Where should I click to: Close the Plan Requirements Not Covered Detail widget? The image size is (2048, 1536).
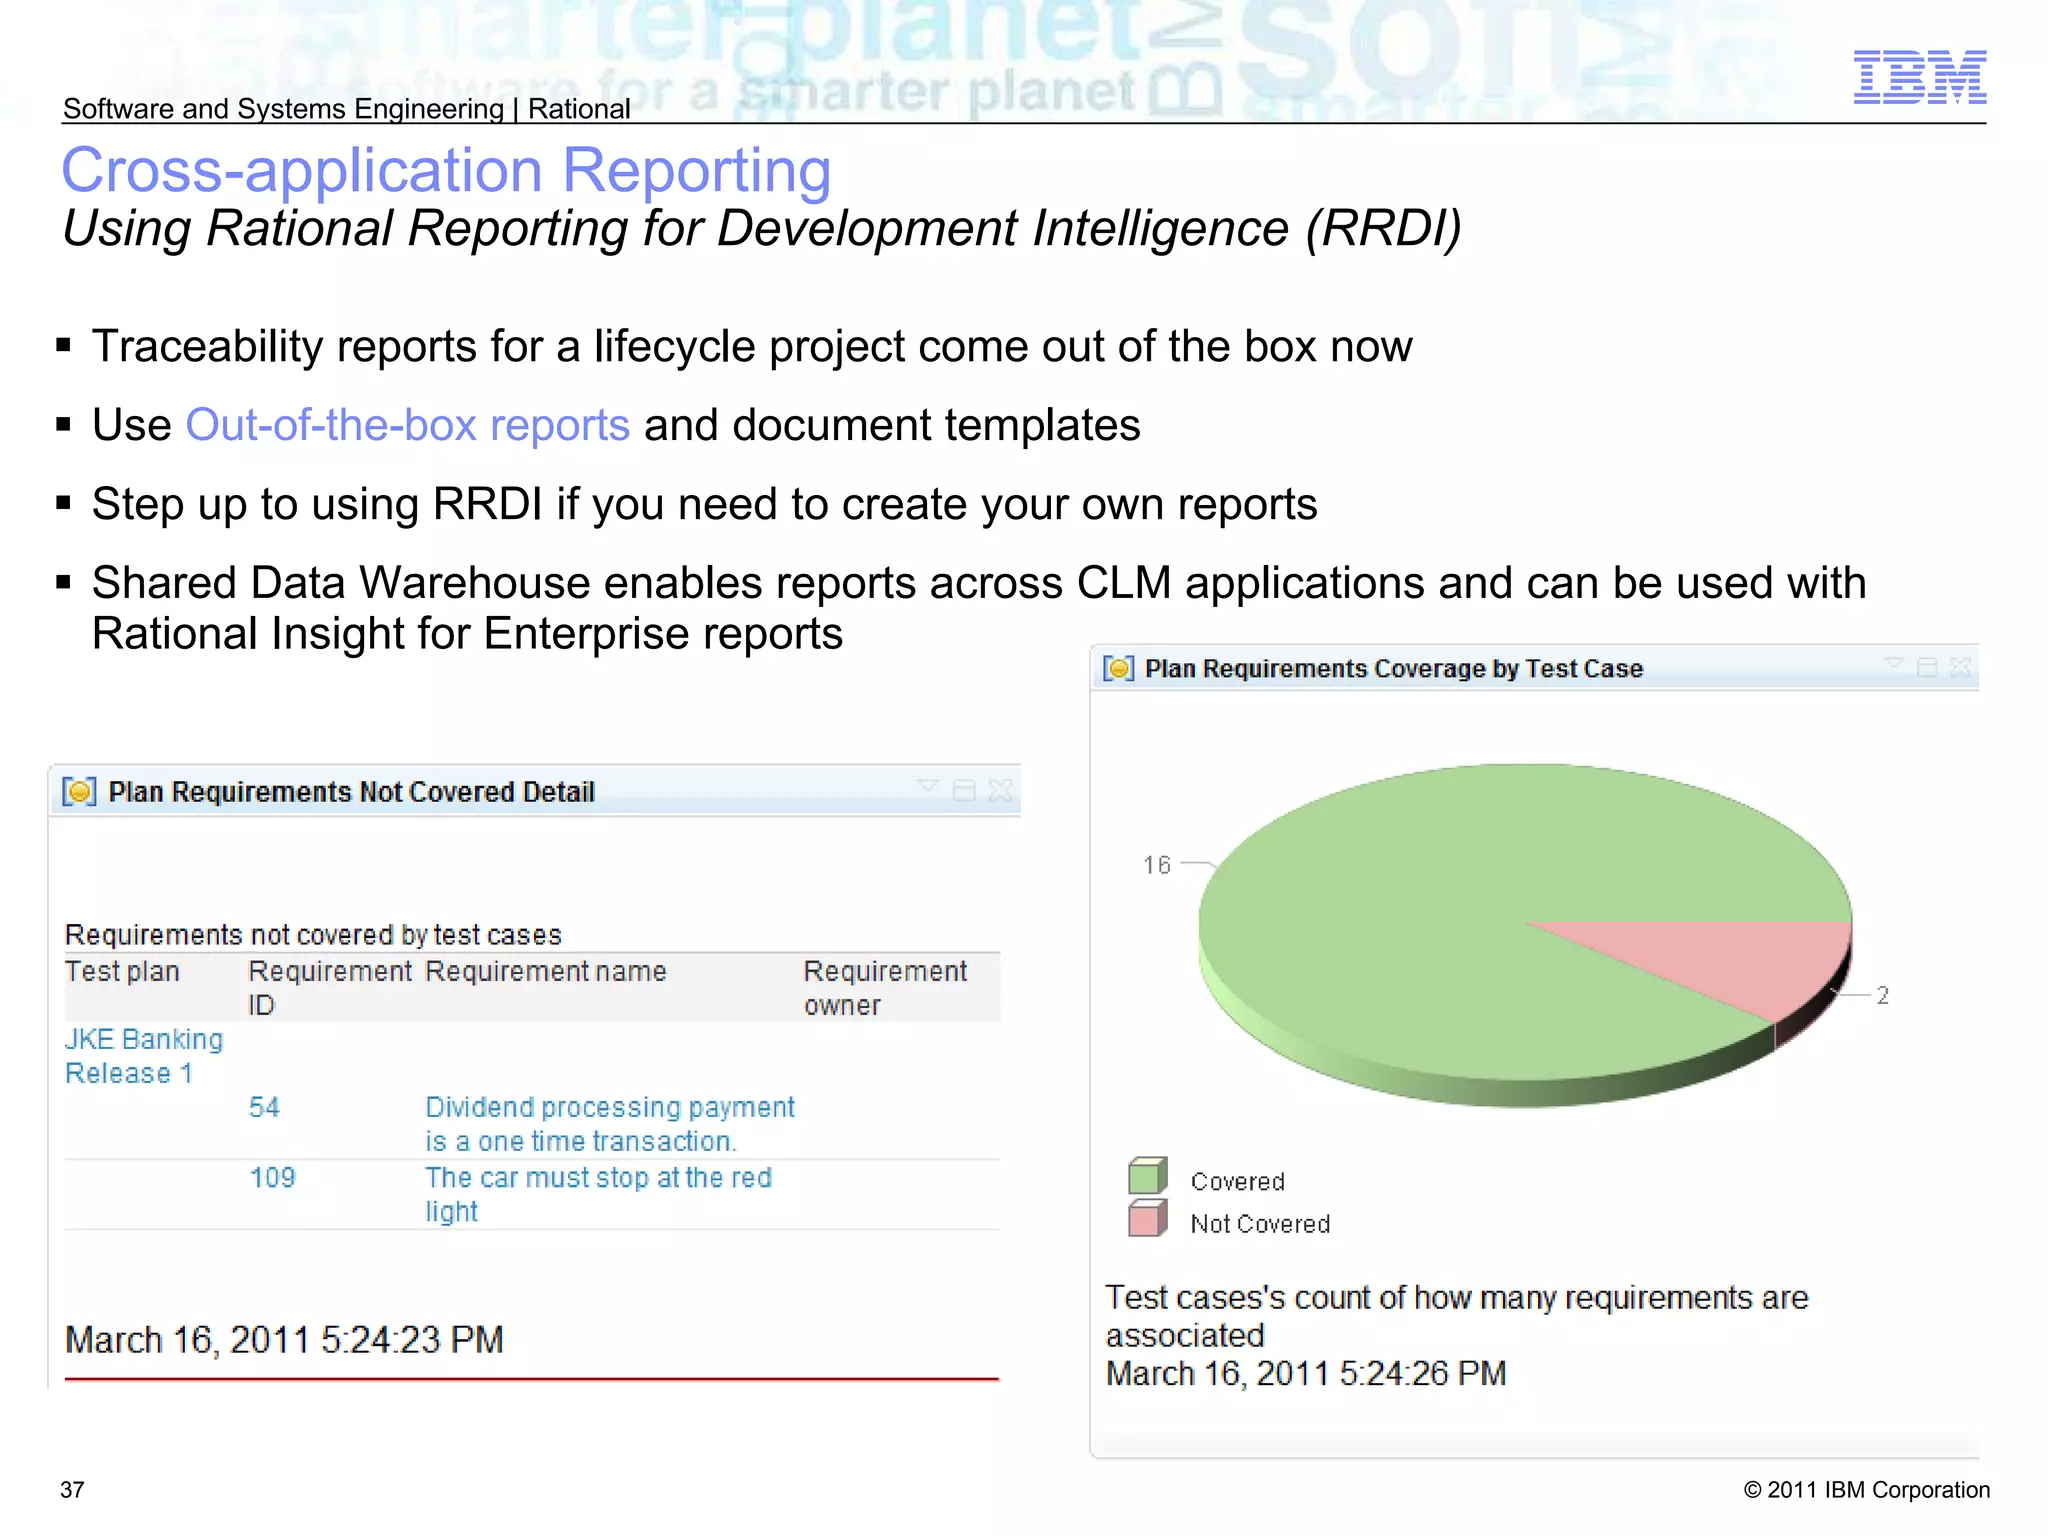tap(1000, 791)
